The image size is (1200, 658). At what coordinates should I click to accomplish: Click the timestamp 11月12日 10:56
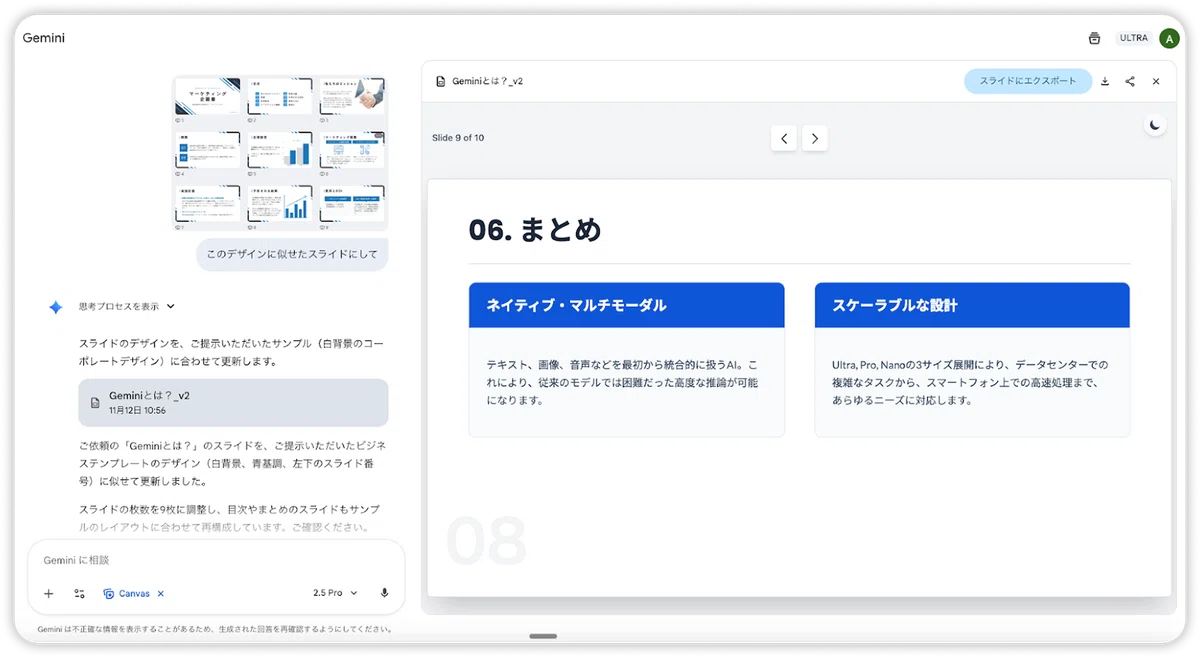[137, 410]
